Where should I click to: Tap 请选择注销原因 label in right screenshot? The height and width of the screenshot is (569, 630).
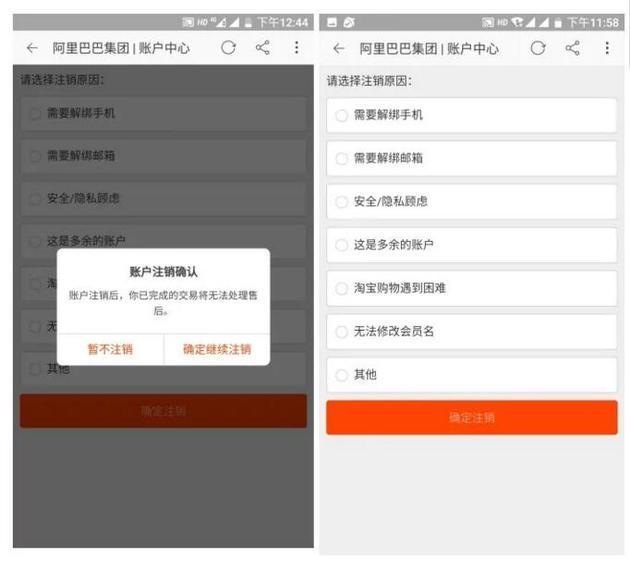369,81
